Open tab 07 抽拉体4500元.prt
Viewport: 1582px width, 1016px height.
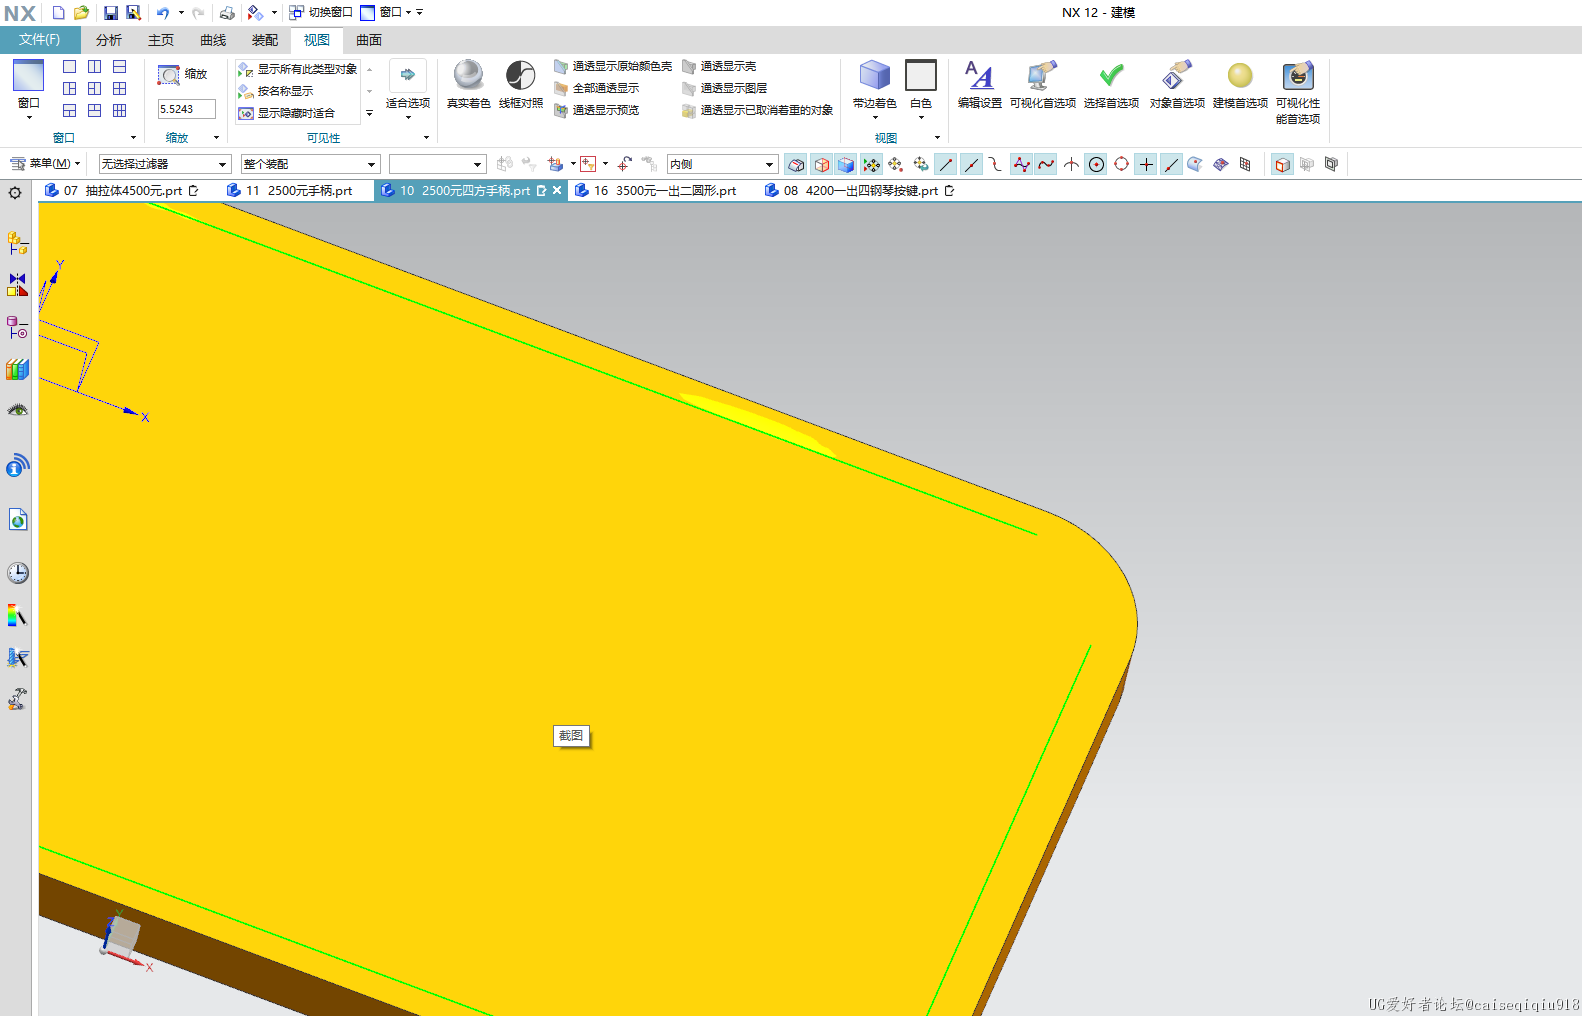click(x=122, y=190)
